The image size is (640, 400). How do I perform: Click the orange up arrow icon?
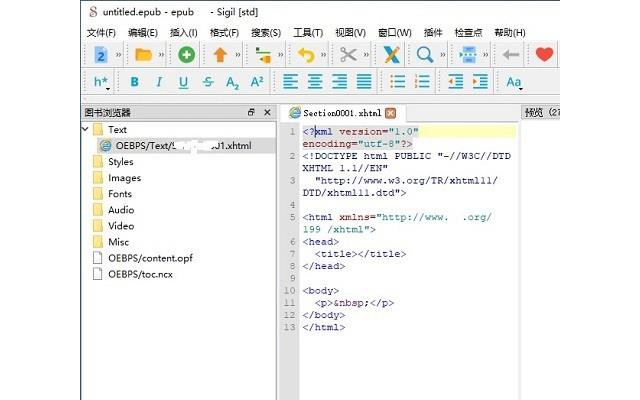point(220,54)
